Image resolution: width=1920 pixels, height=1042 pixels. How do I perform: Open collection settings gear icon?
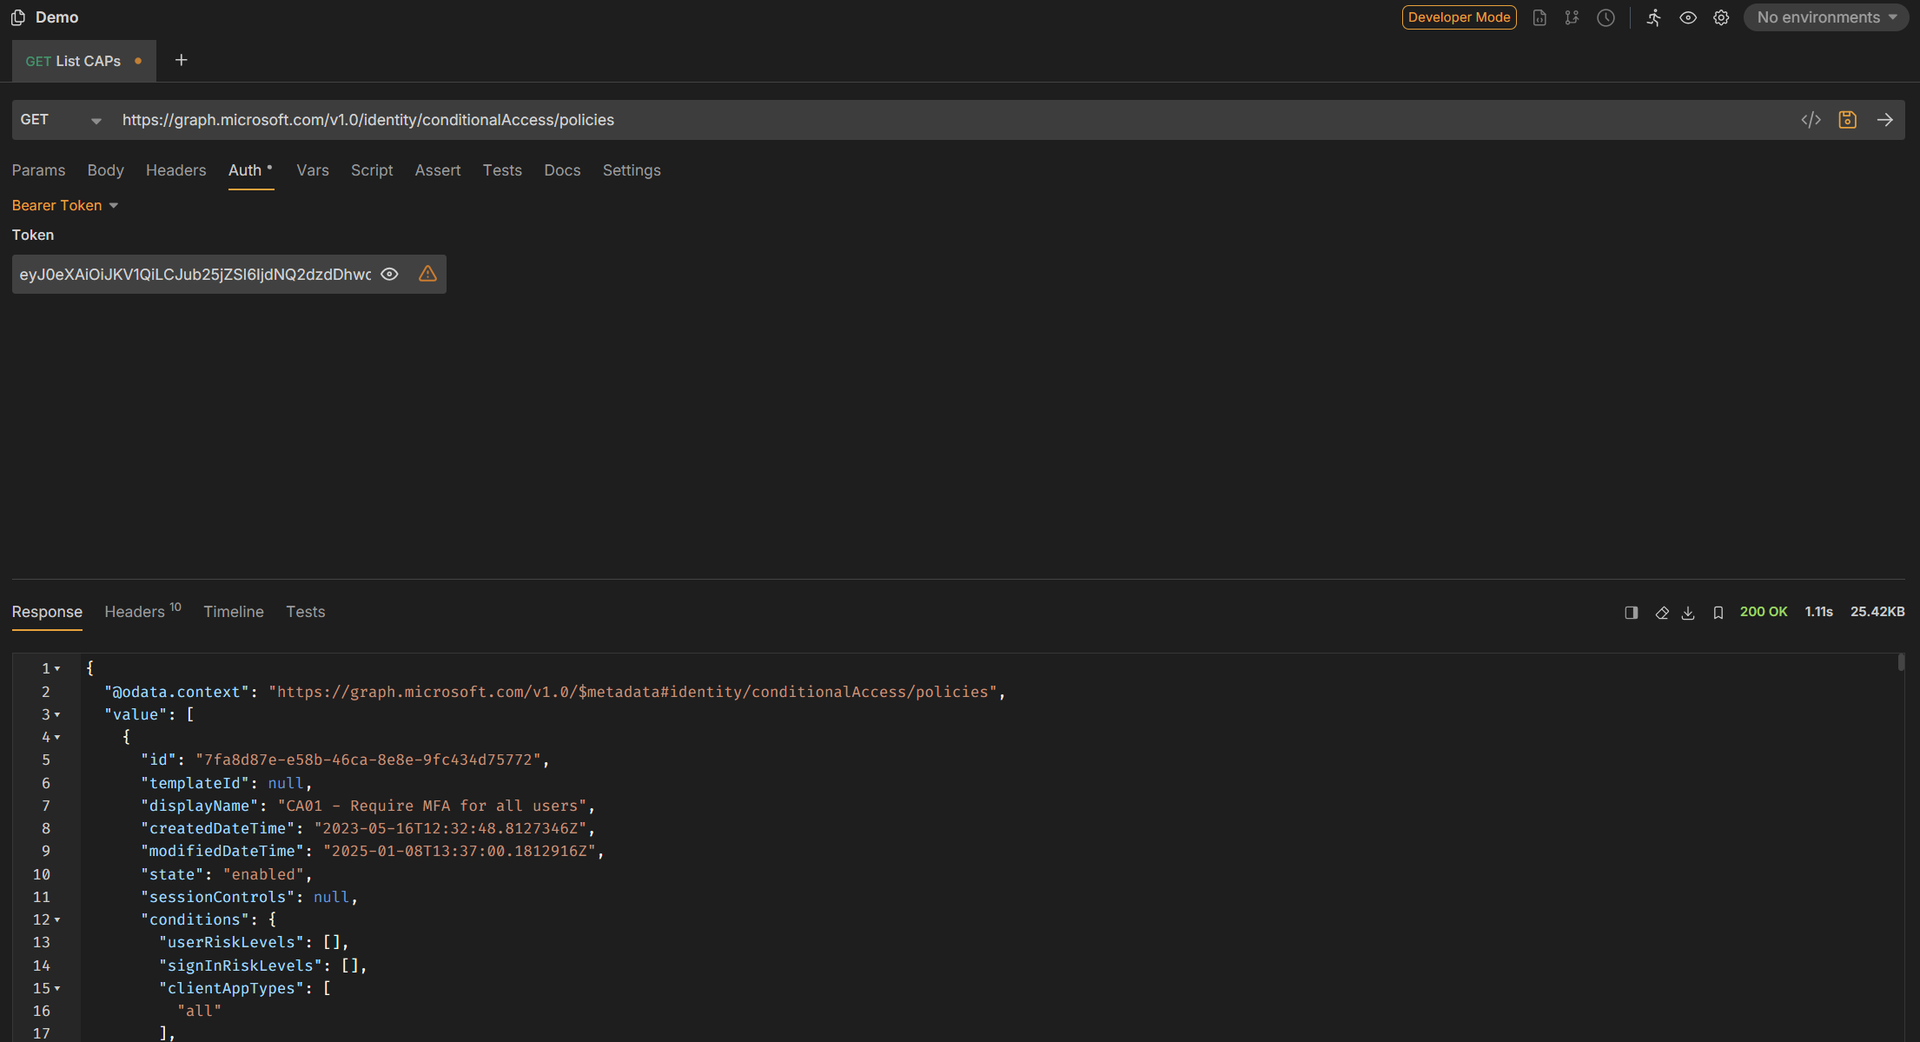coord(1721,18)
